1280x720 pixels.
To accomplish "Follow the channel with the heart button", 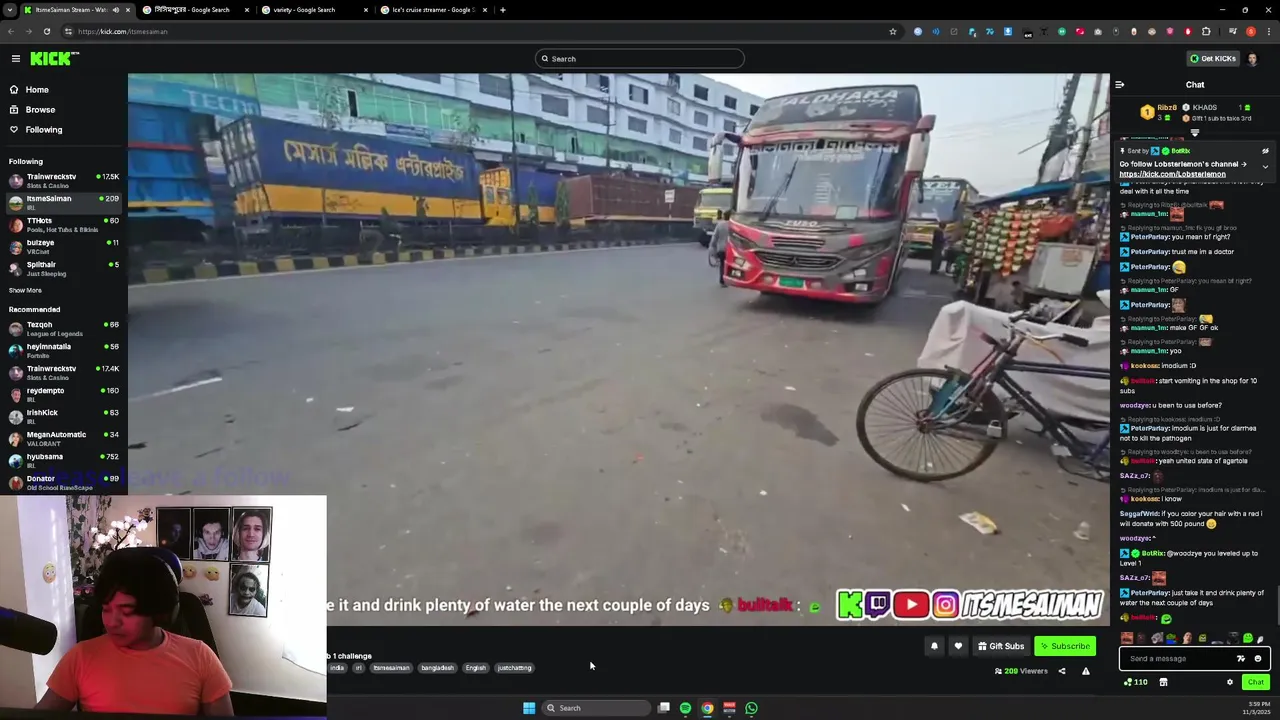I will 958,646.
